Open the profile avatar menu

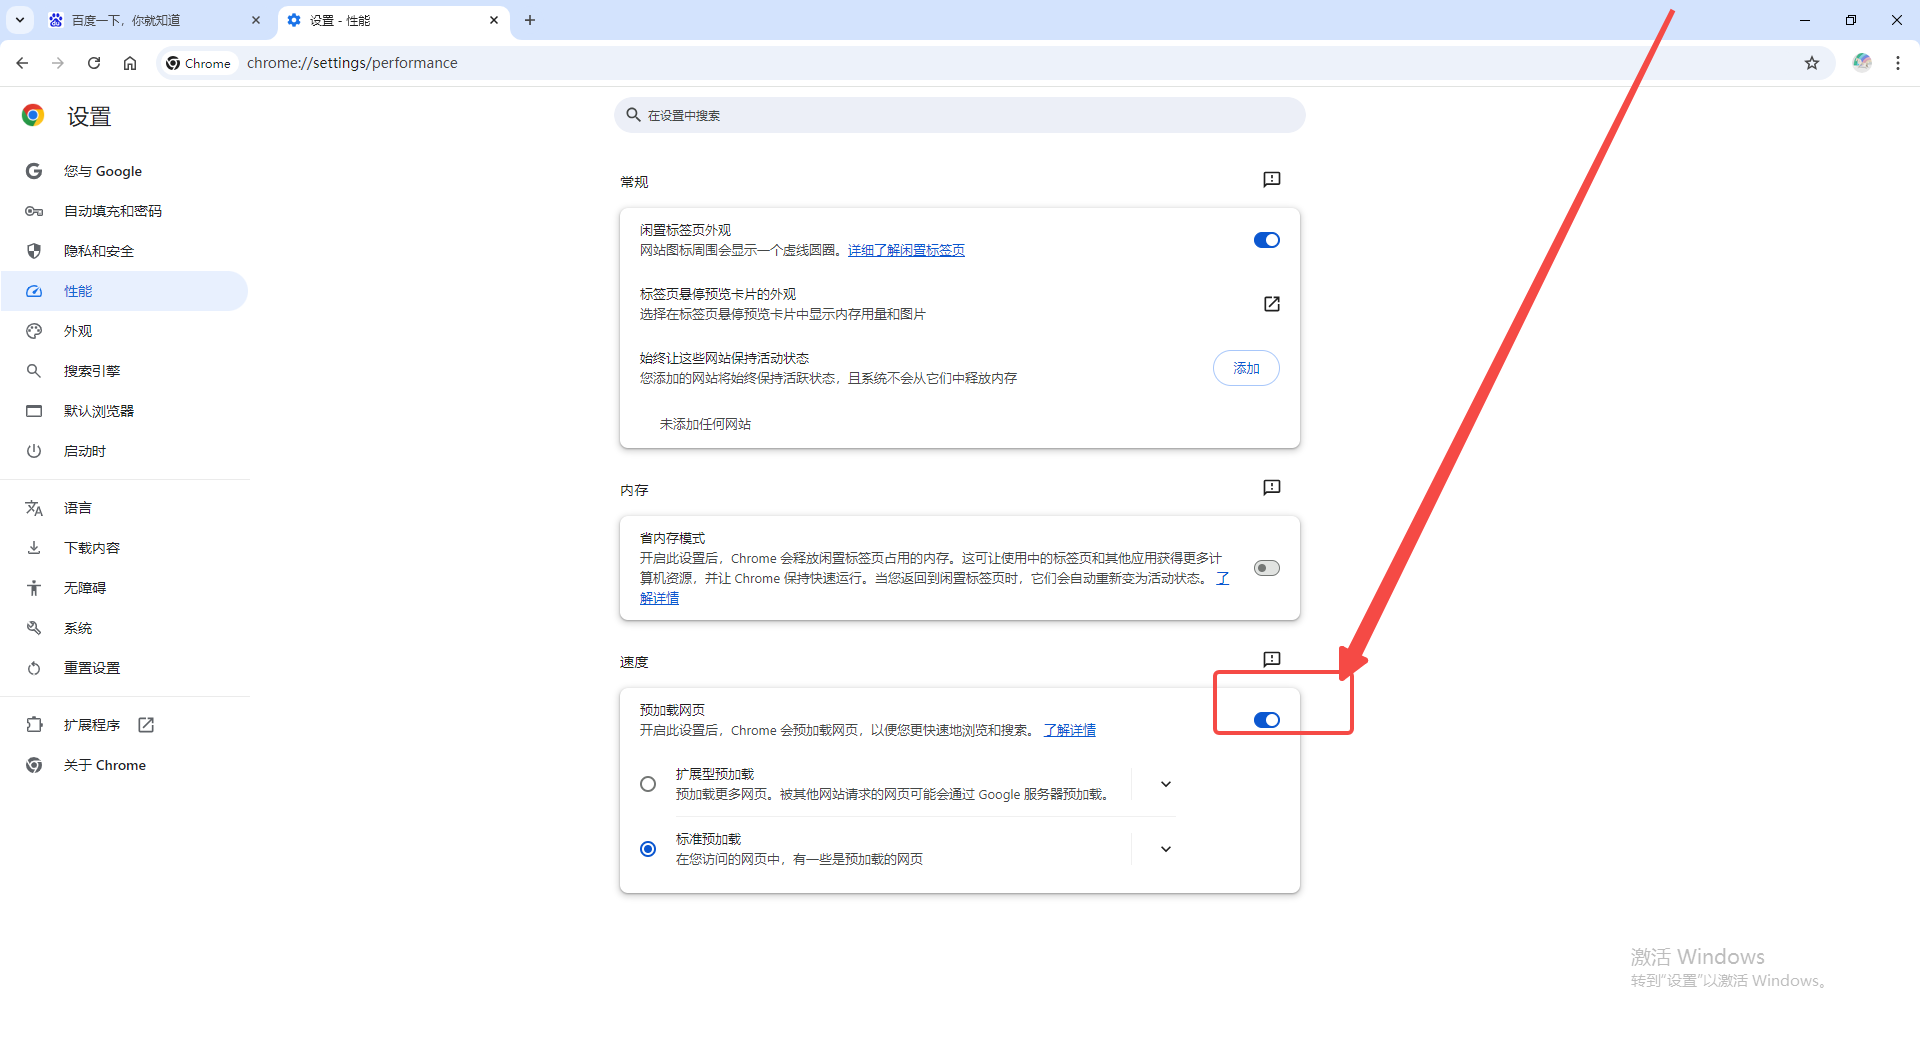pos(1862,63)
